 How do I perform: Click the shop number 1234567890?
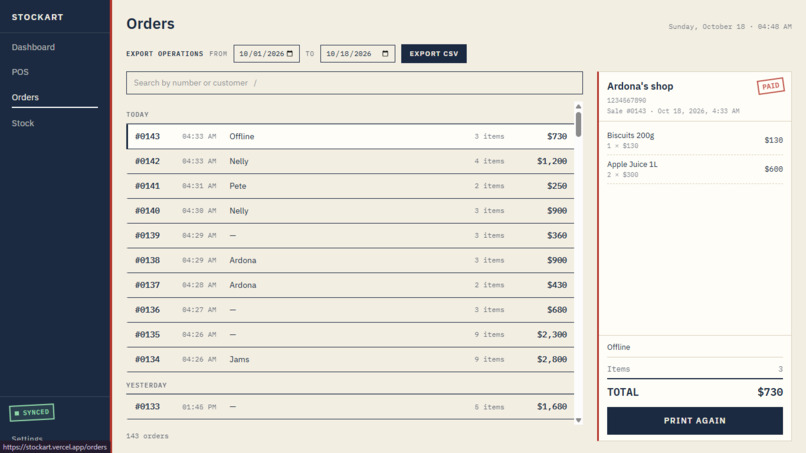coord(626,100)
